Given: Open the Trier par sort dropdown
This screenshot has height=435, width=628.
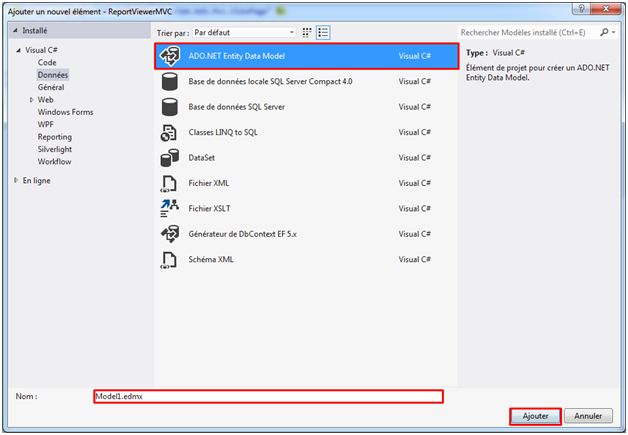Looking at the screenshot, I should pyautogui.click(x=244, y=32).
